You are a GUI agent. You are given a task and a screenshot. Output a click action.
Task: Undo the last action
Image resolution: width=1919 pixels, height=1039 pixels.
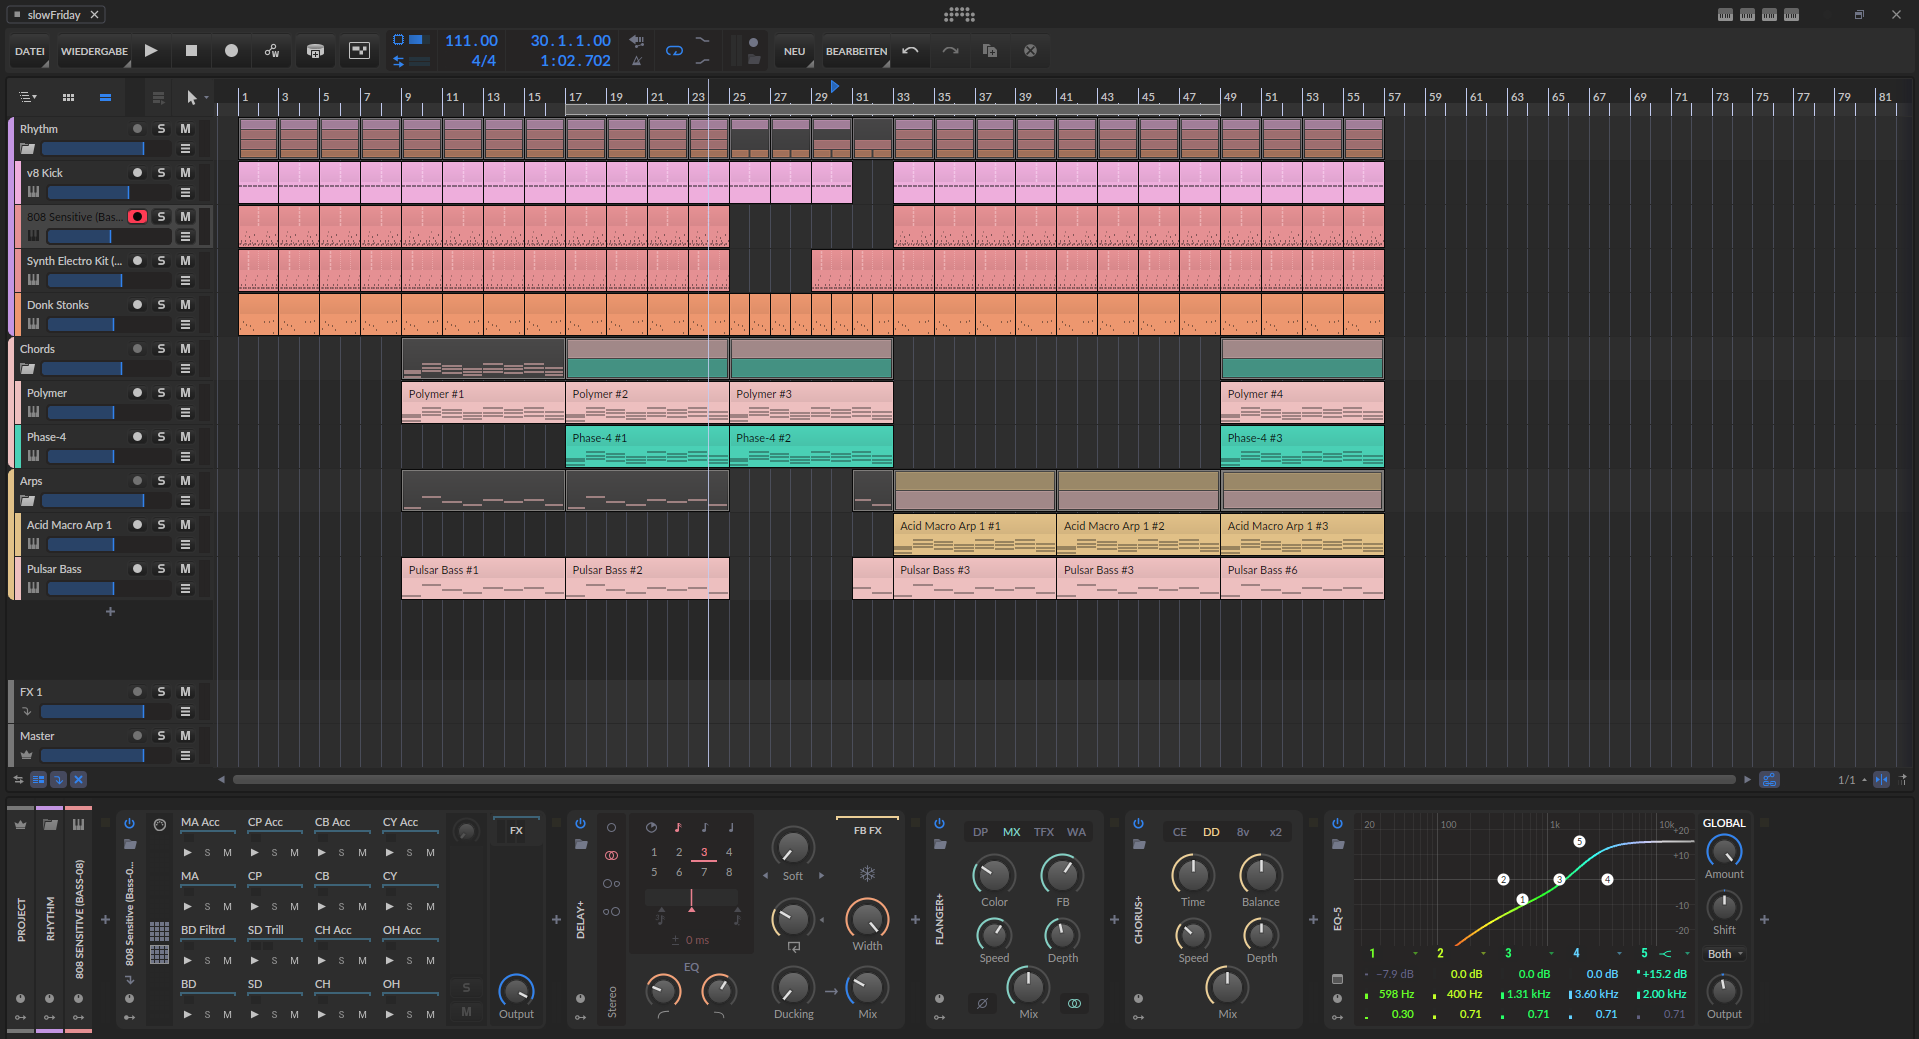[910, 51]
